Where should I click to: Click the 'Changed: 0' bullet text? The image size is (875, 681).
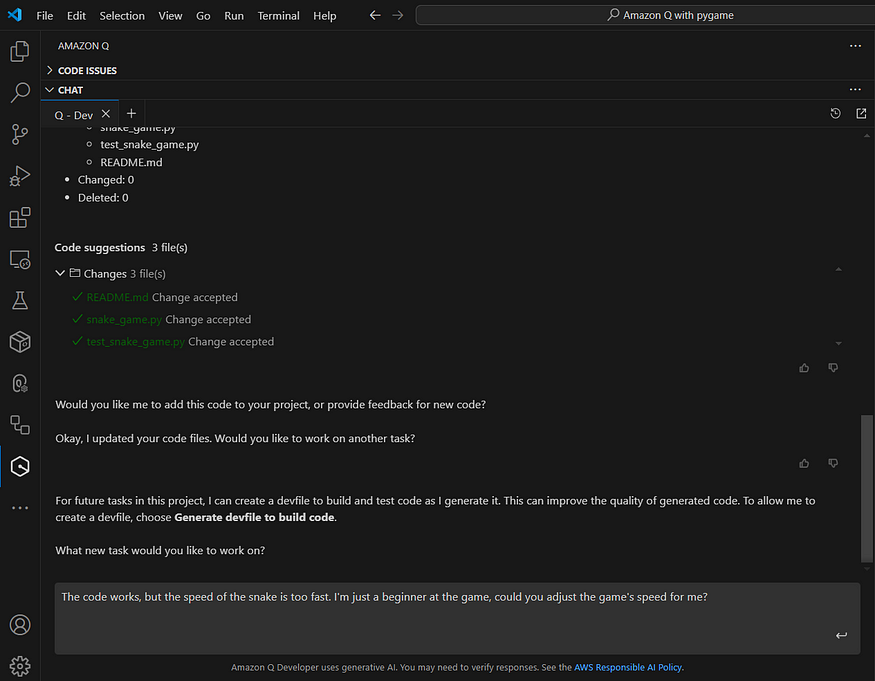(x=105, y=180)
